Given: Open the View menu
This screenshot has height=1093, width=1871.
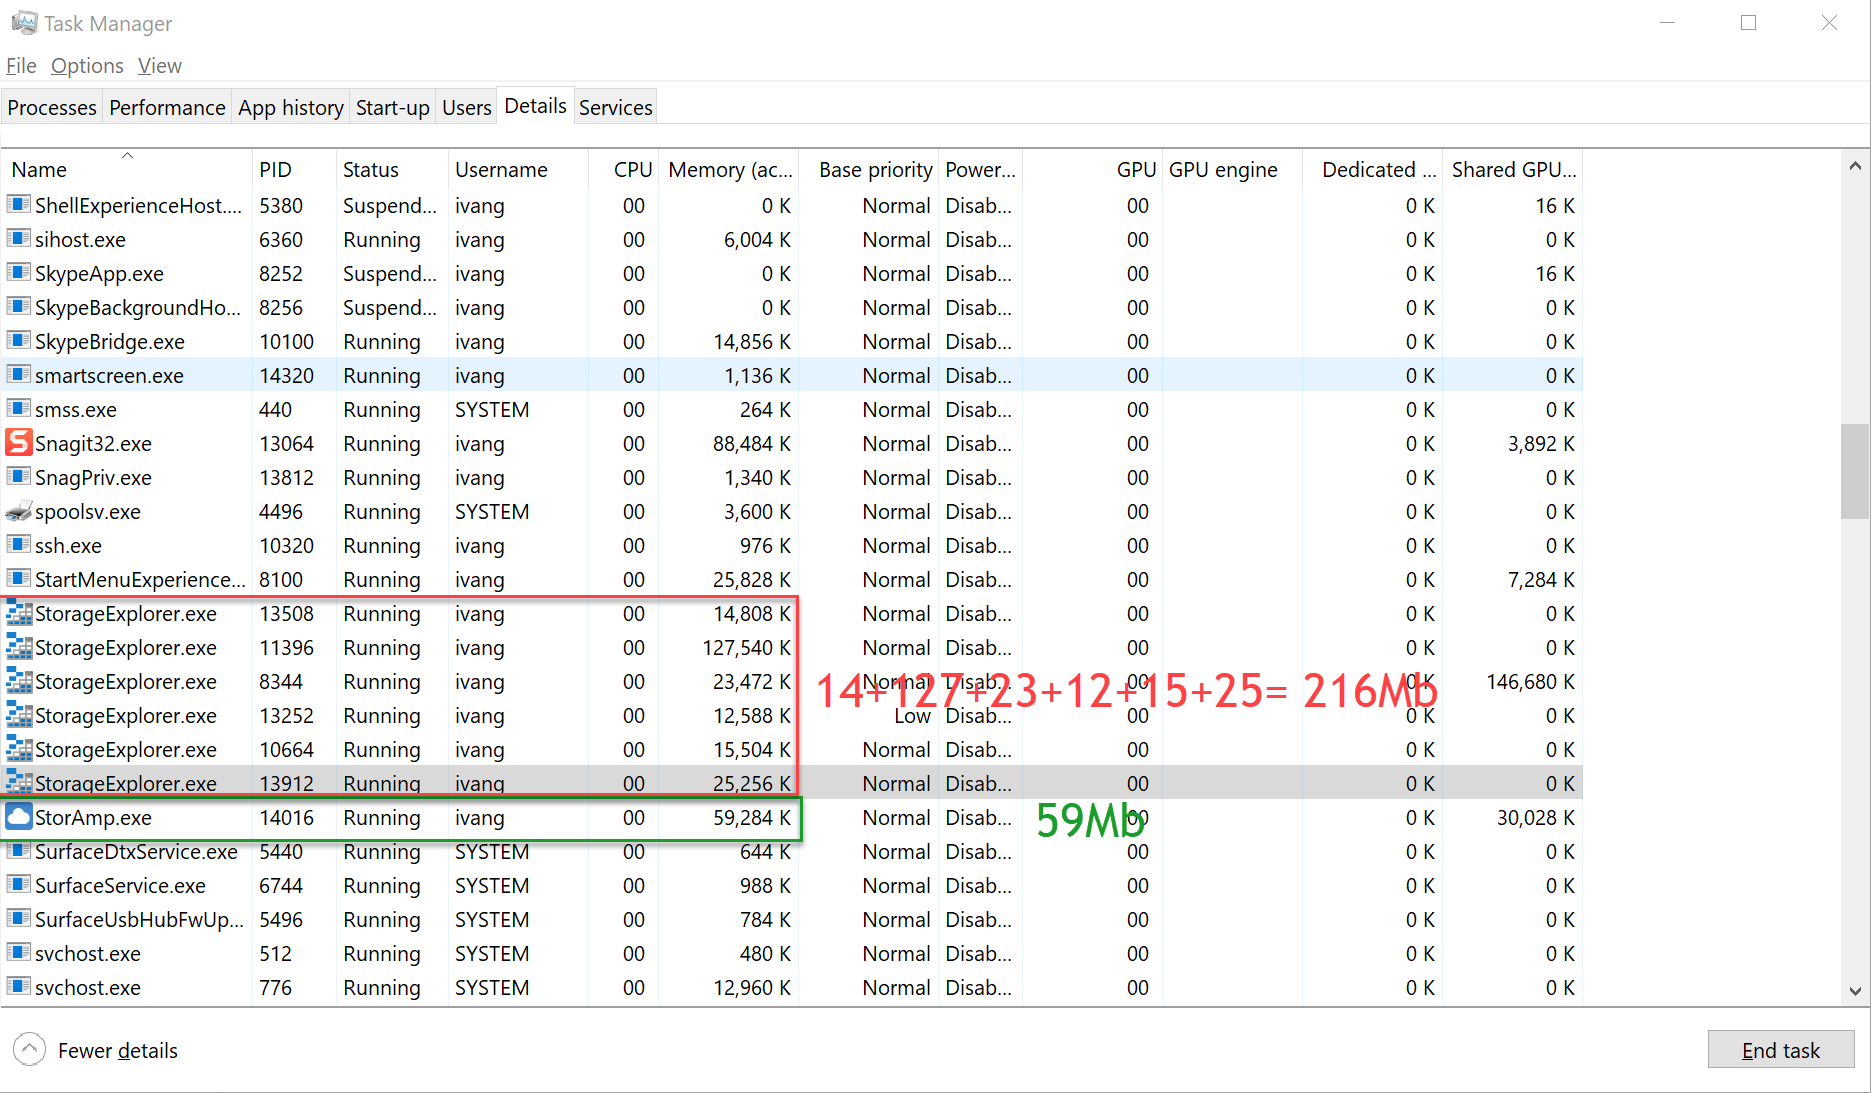Looking at the screenshot, I should (x=160, y=66).
